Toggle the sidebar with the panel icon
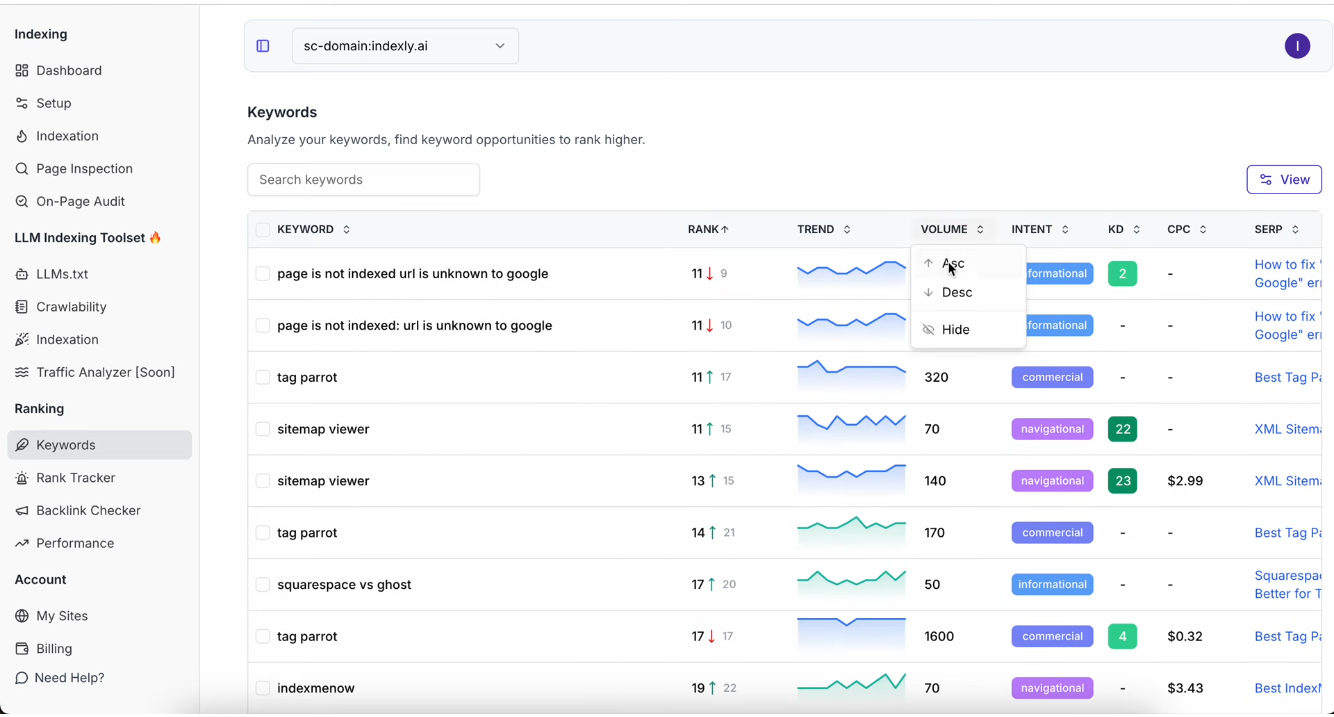The height and width of the screenshot is (717, 1334). point(262,45)
